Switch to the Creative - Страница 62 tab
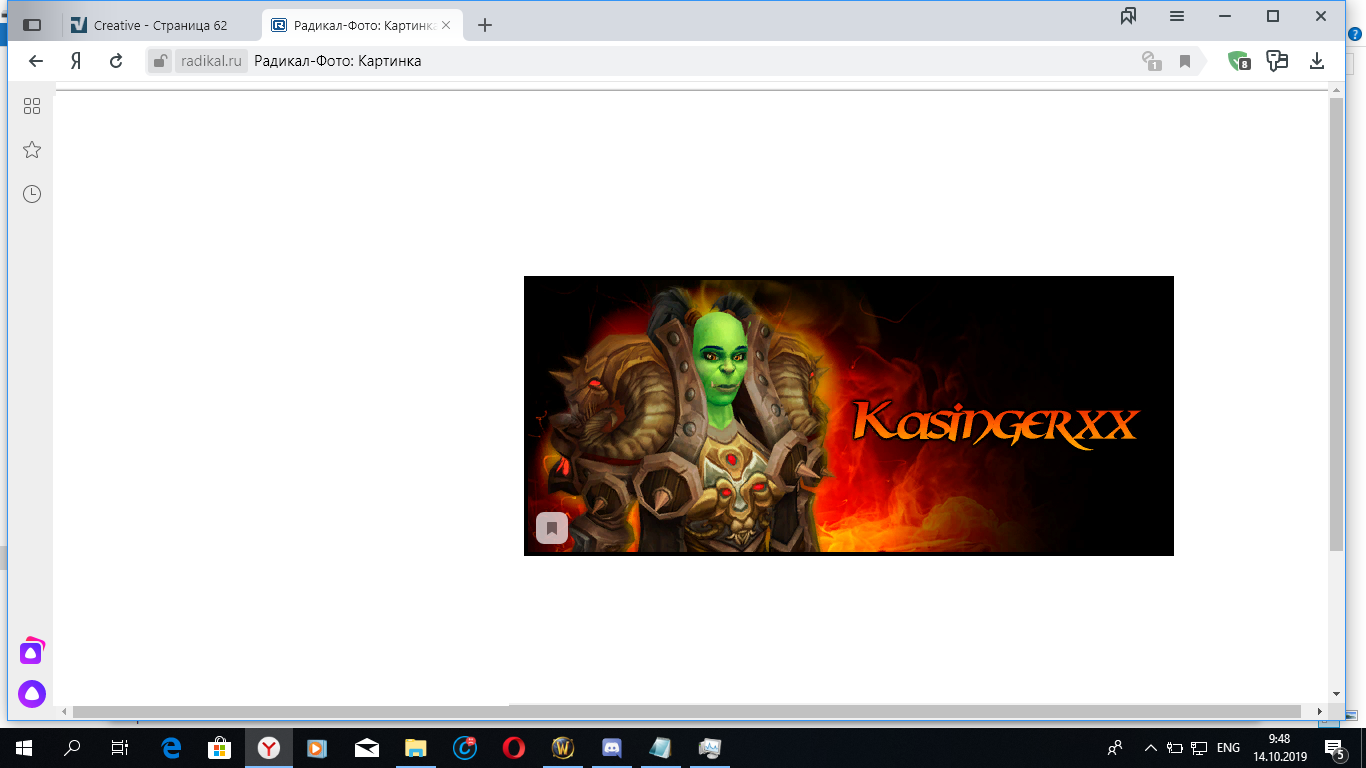1366x768 pixels. tap(160, 25)
